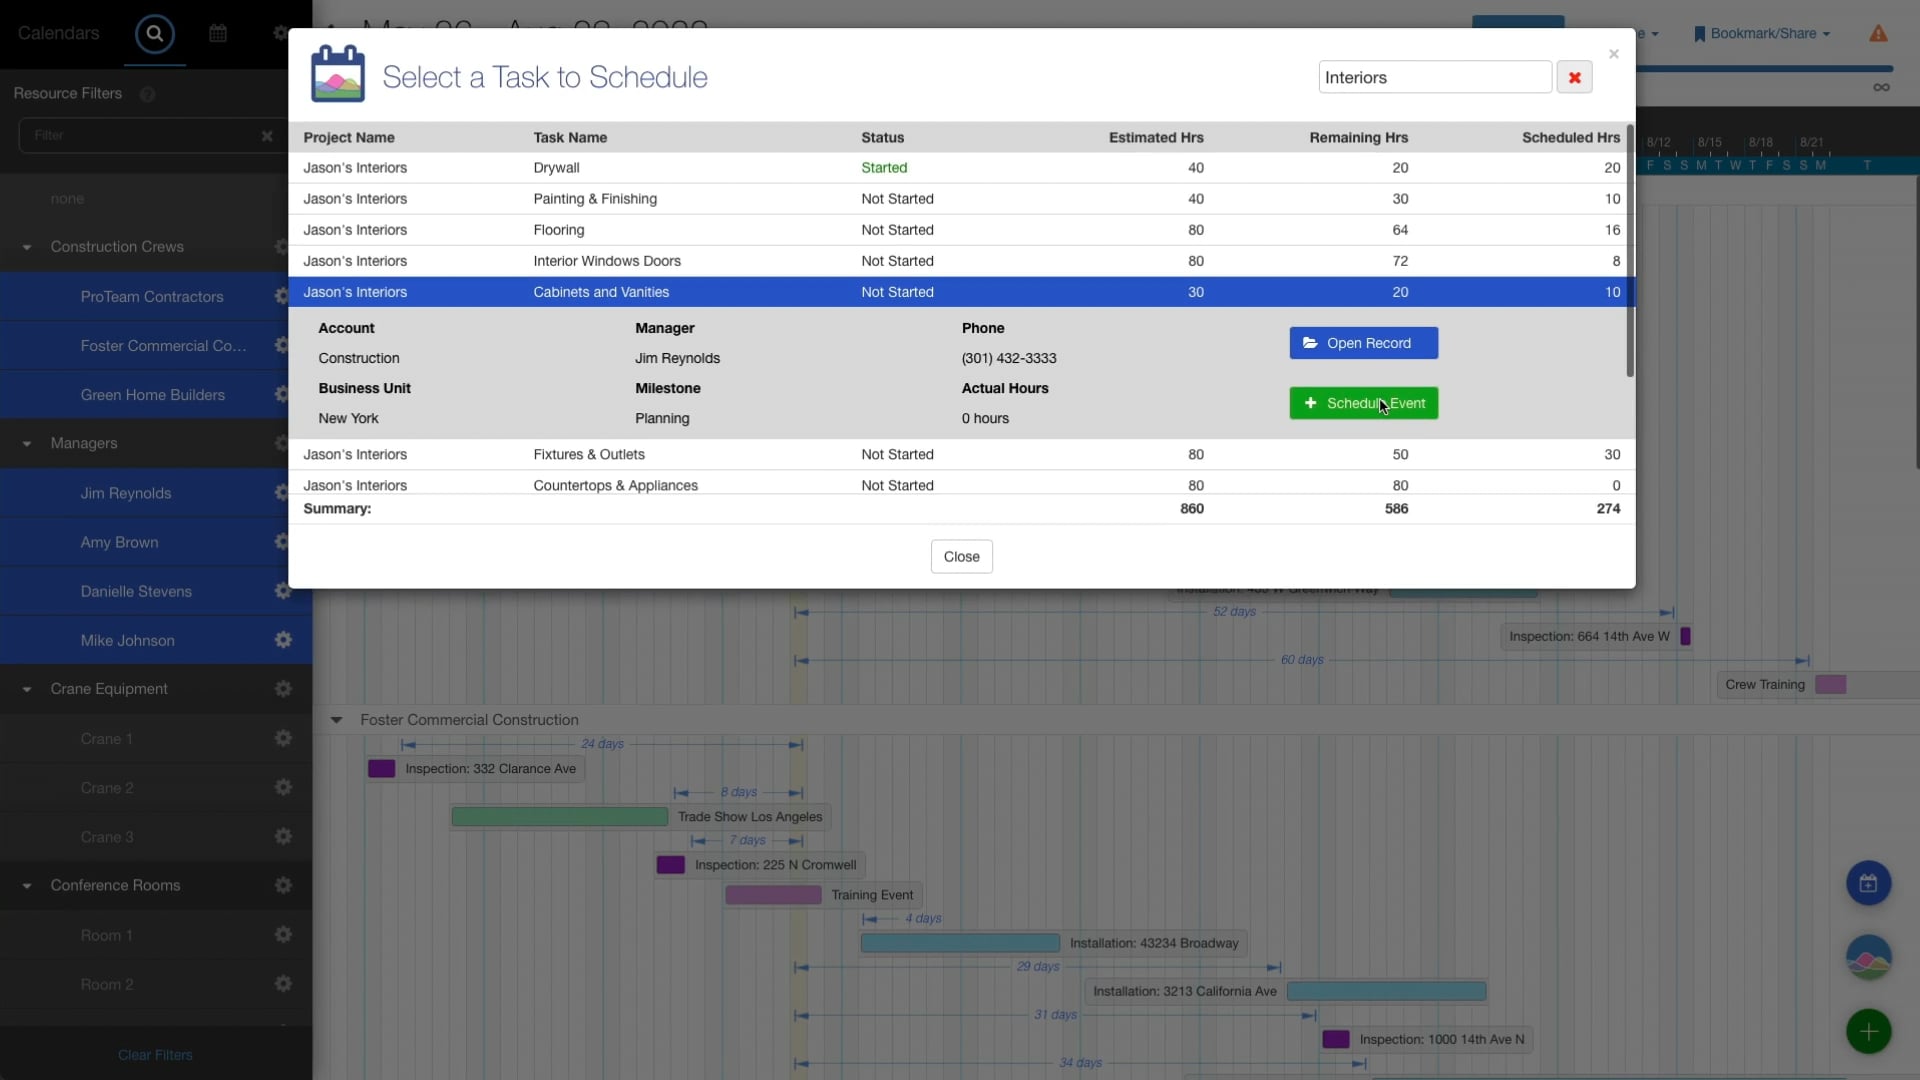Click the warning triangle alert icon

[1878, 34]
